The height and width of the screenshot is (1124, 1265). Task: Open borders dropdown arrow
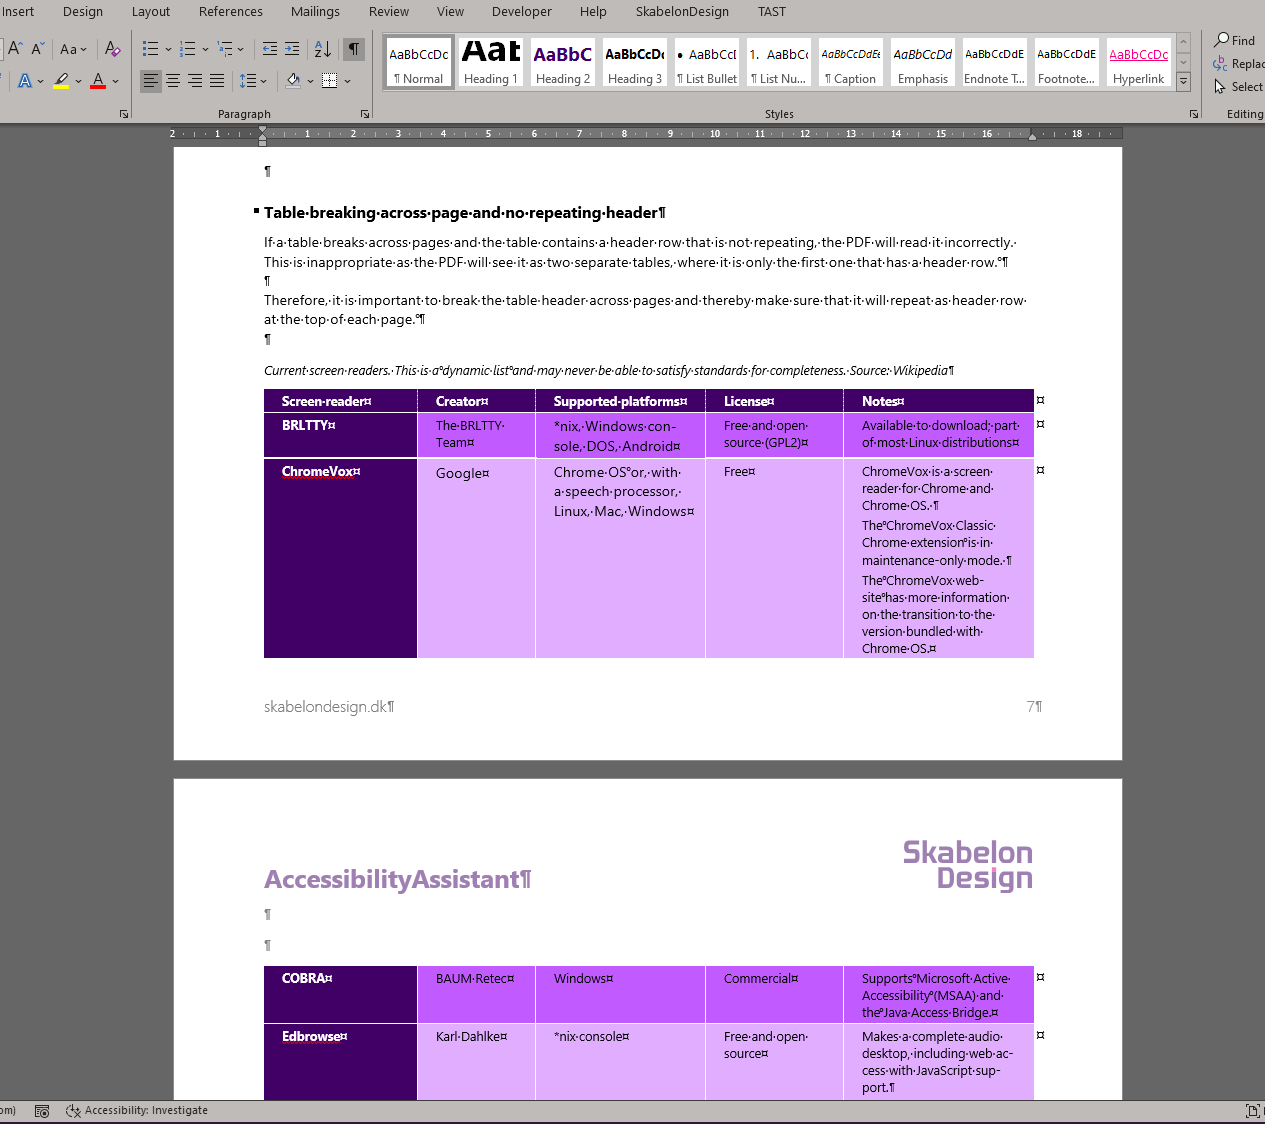(x=347, y=81)
